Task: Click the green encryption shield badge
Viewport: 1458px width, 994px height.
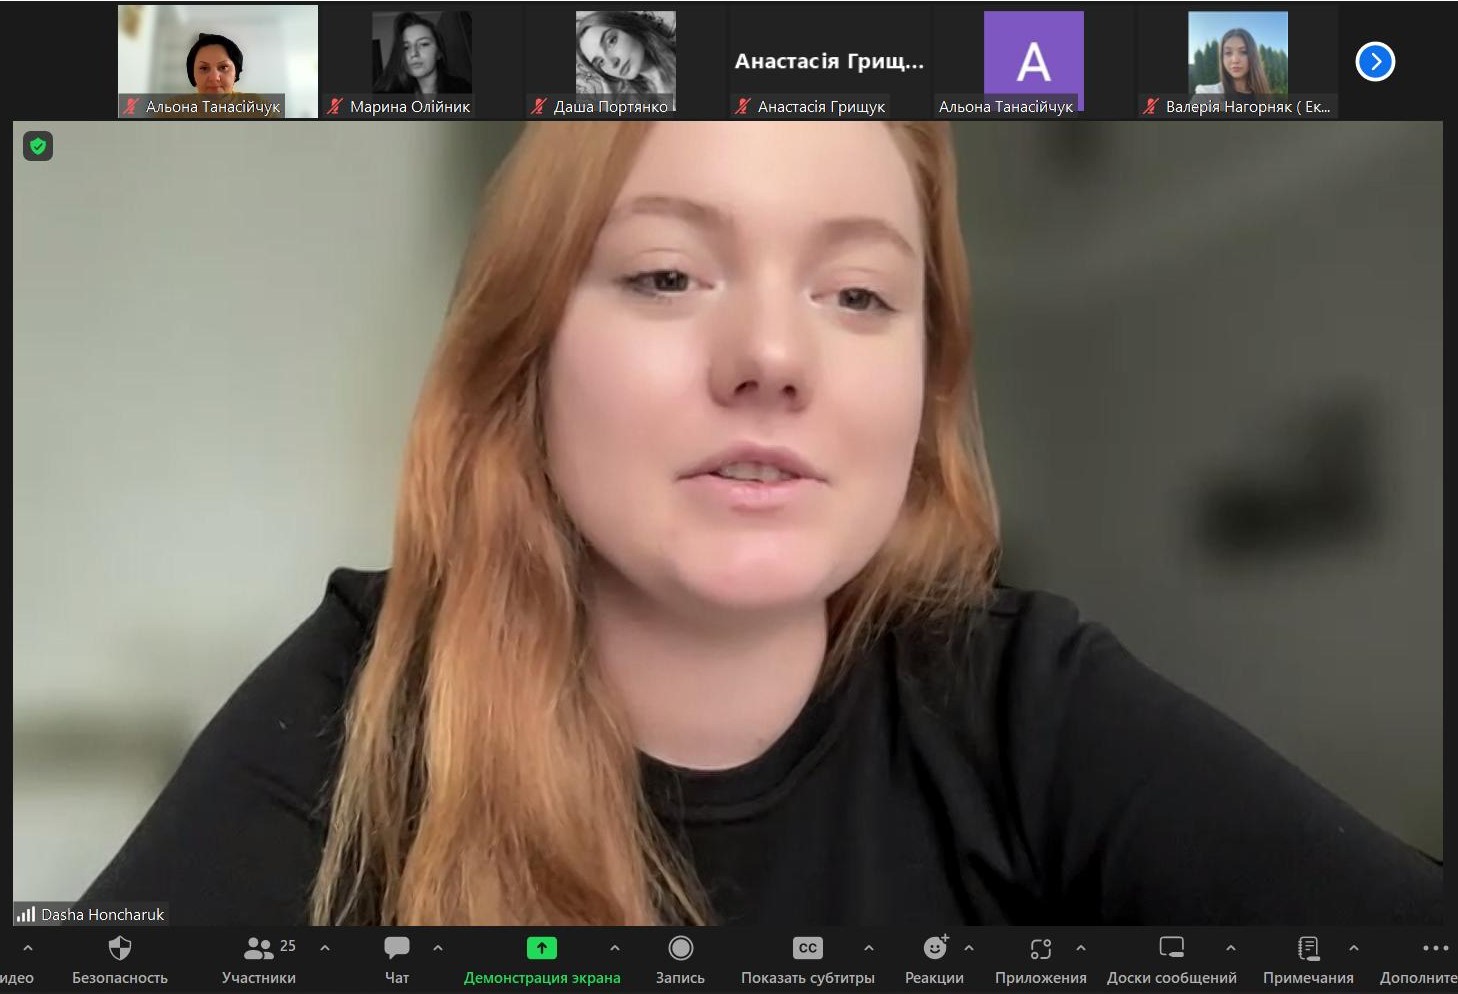Action: (x=38, y=147)
